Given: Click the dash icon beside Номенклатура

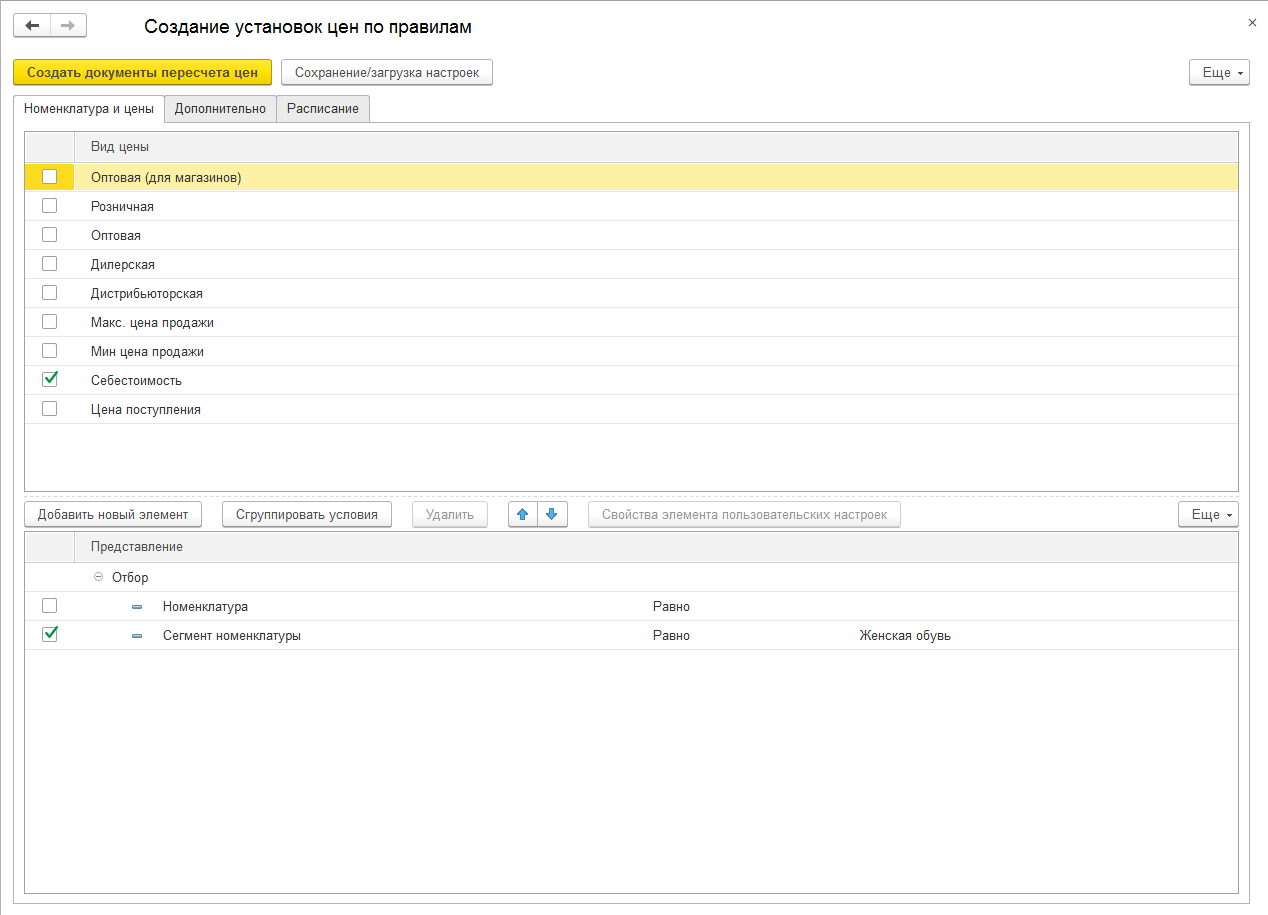Looking at the screenshot, I should point(137,607).
